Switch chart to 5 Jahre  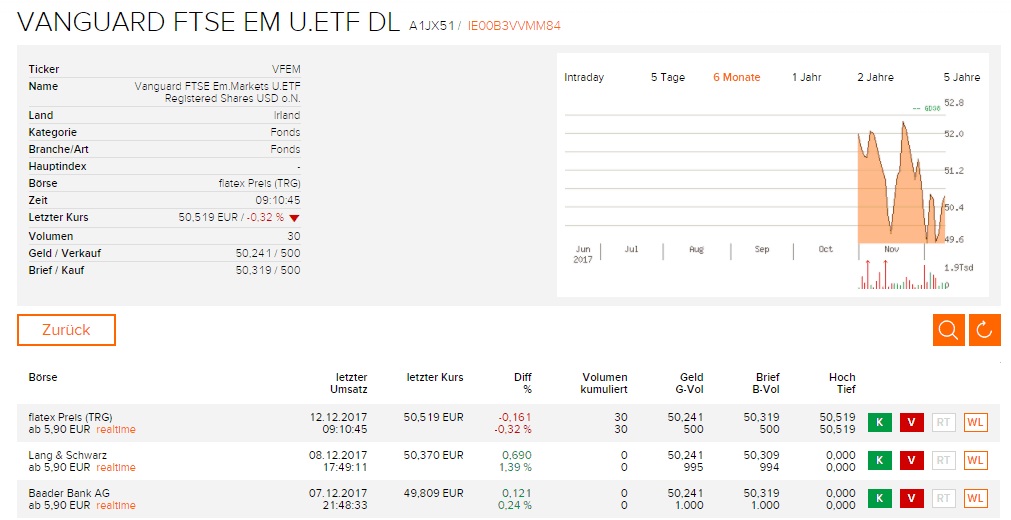click(x=962, y=77)
